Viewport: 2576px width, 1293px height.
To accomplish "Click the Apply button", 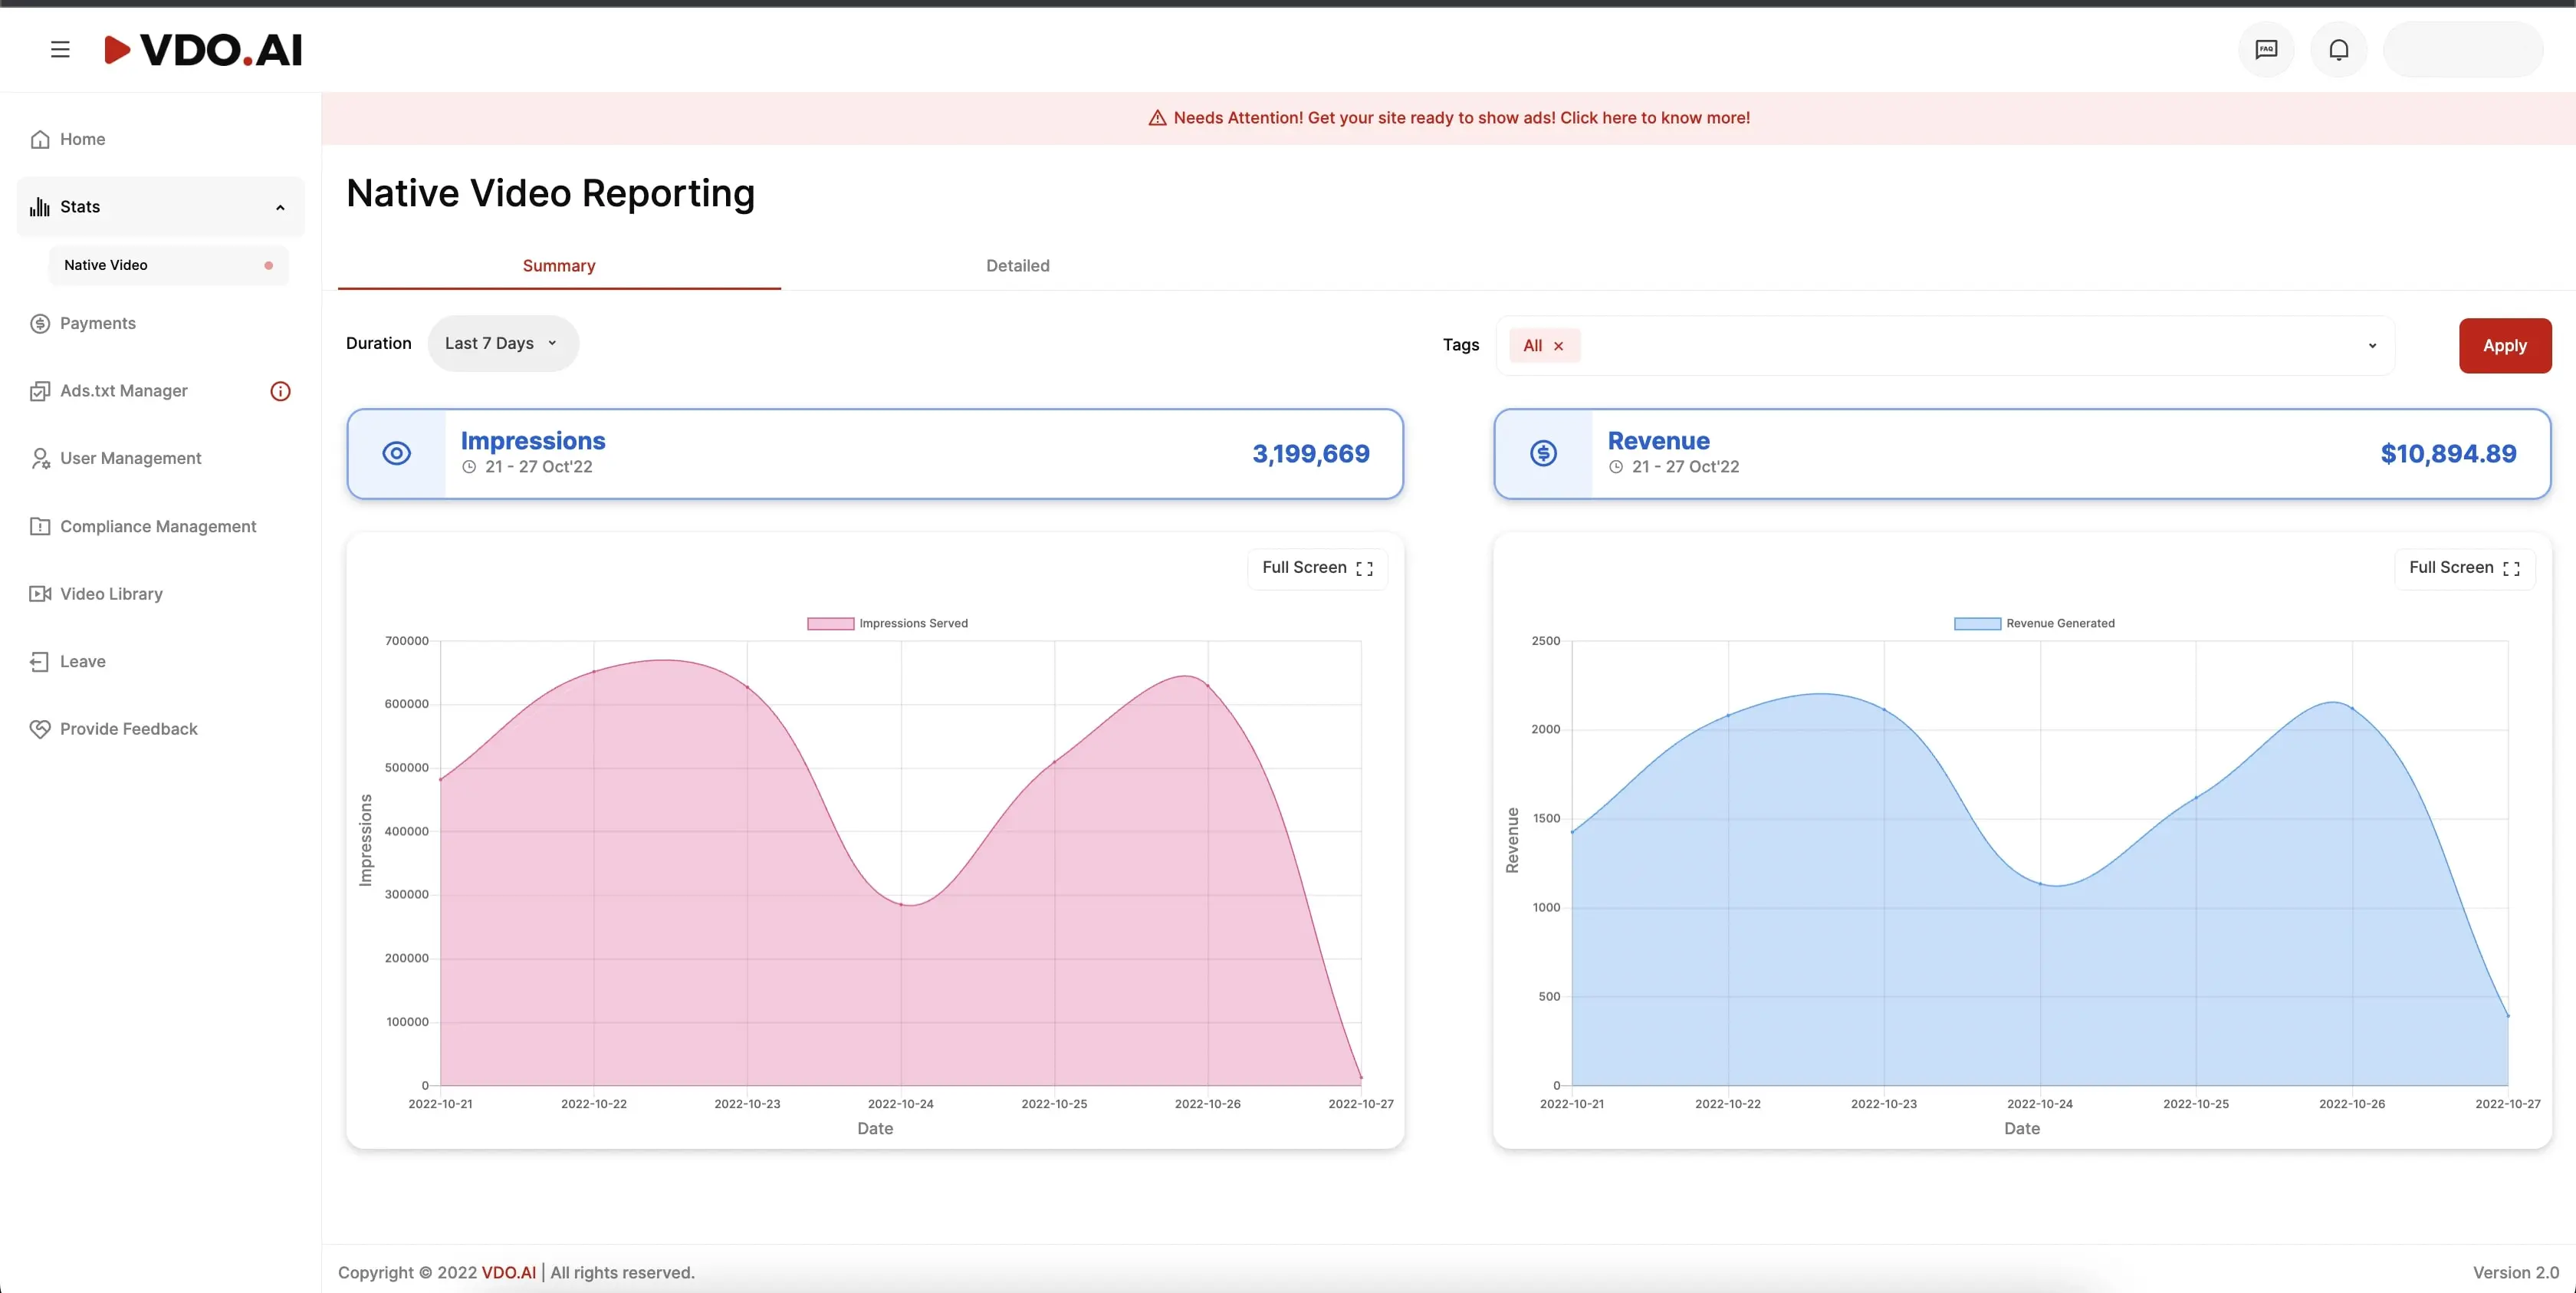I will coord(2504,345).
